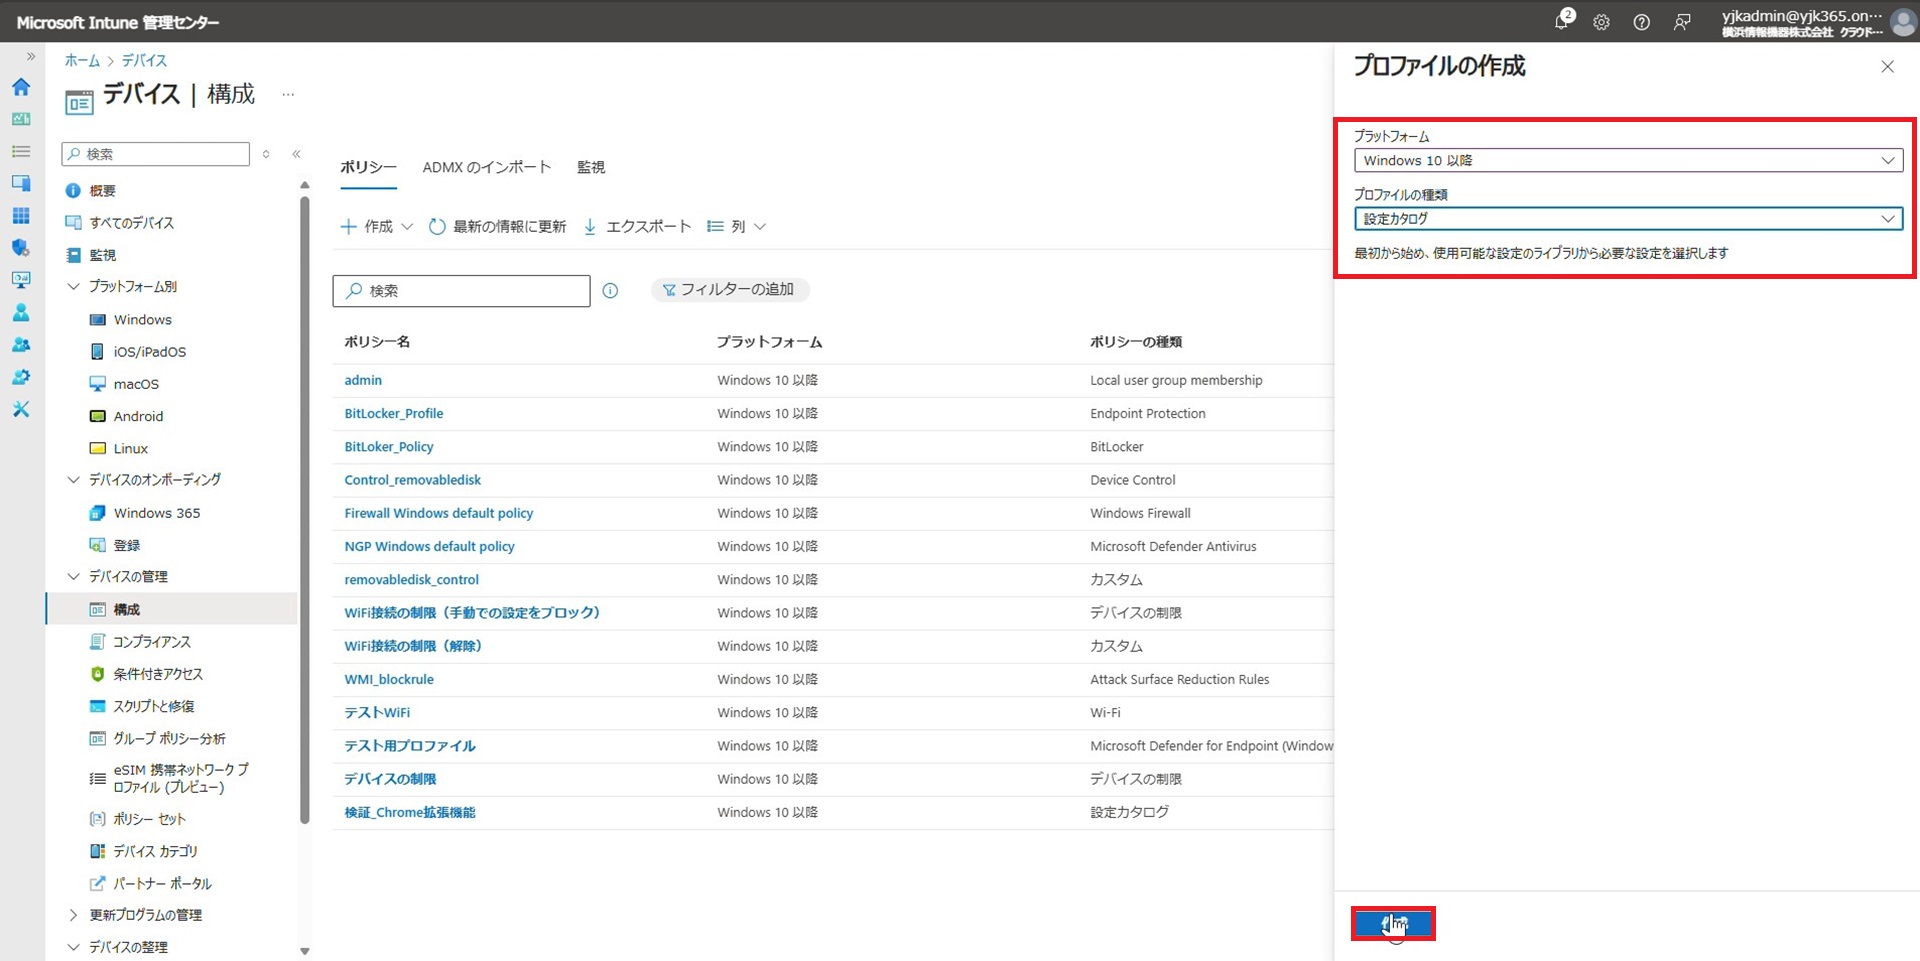Close the プロファイルの作成 panel
This screenshot has width=1920, height=961.
(x=1887, y=67)
